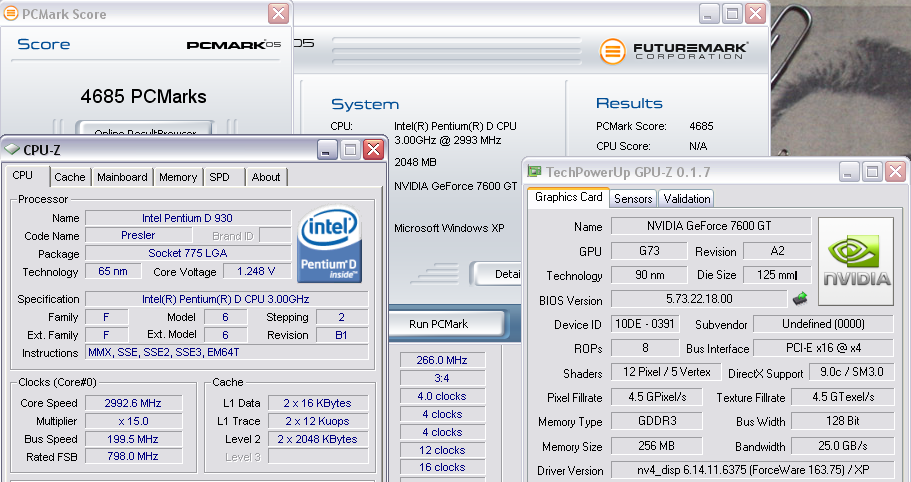Image resolution: width=911 pixels, height=482 pixels.
Task: Click the Multiplier value 'x 15.0'
Action: 134,421
